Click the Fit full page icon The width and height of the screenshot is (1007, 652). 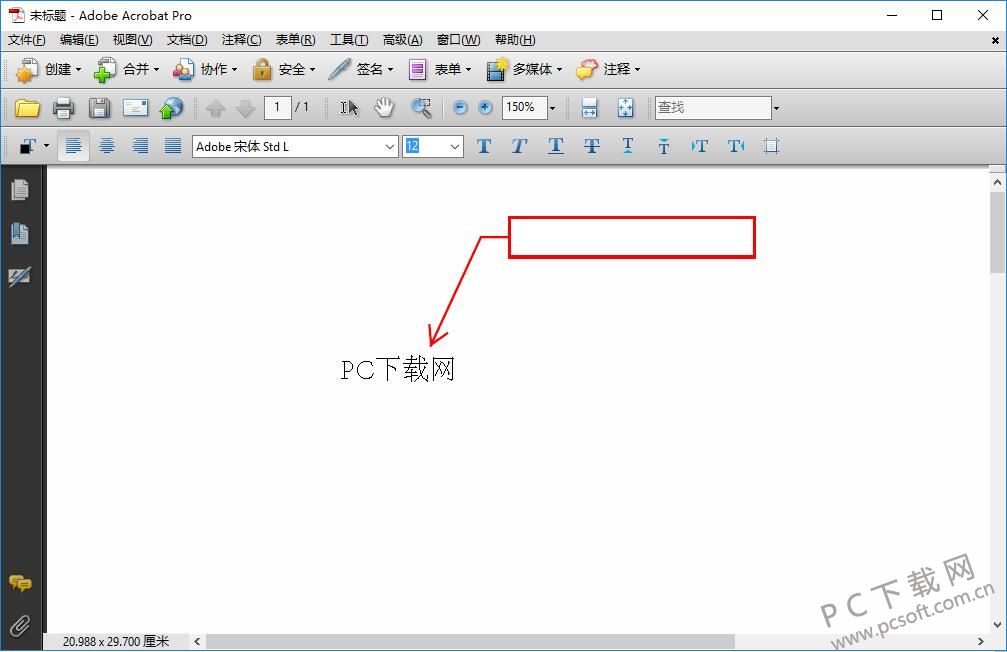click(x=625, y=107)
